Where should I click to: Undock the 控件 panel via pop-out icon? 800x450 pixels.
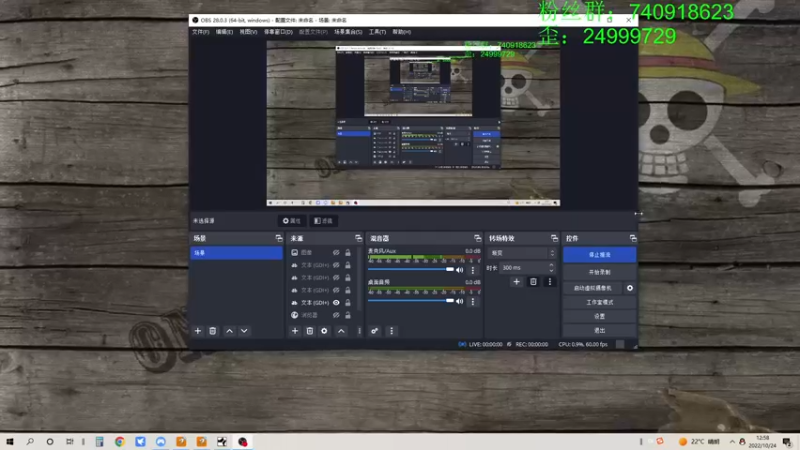coord(633,238)
